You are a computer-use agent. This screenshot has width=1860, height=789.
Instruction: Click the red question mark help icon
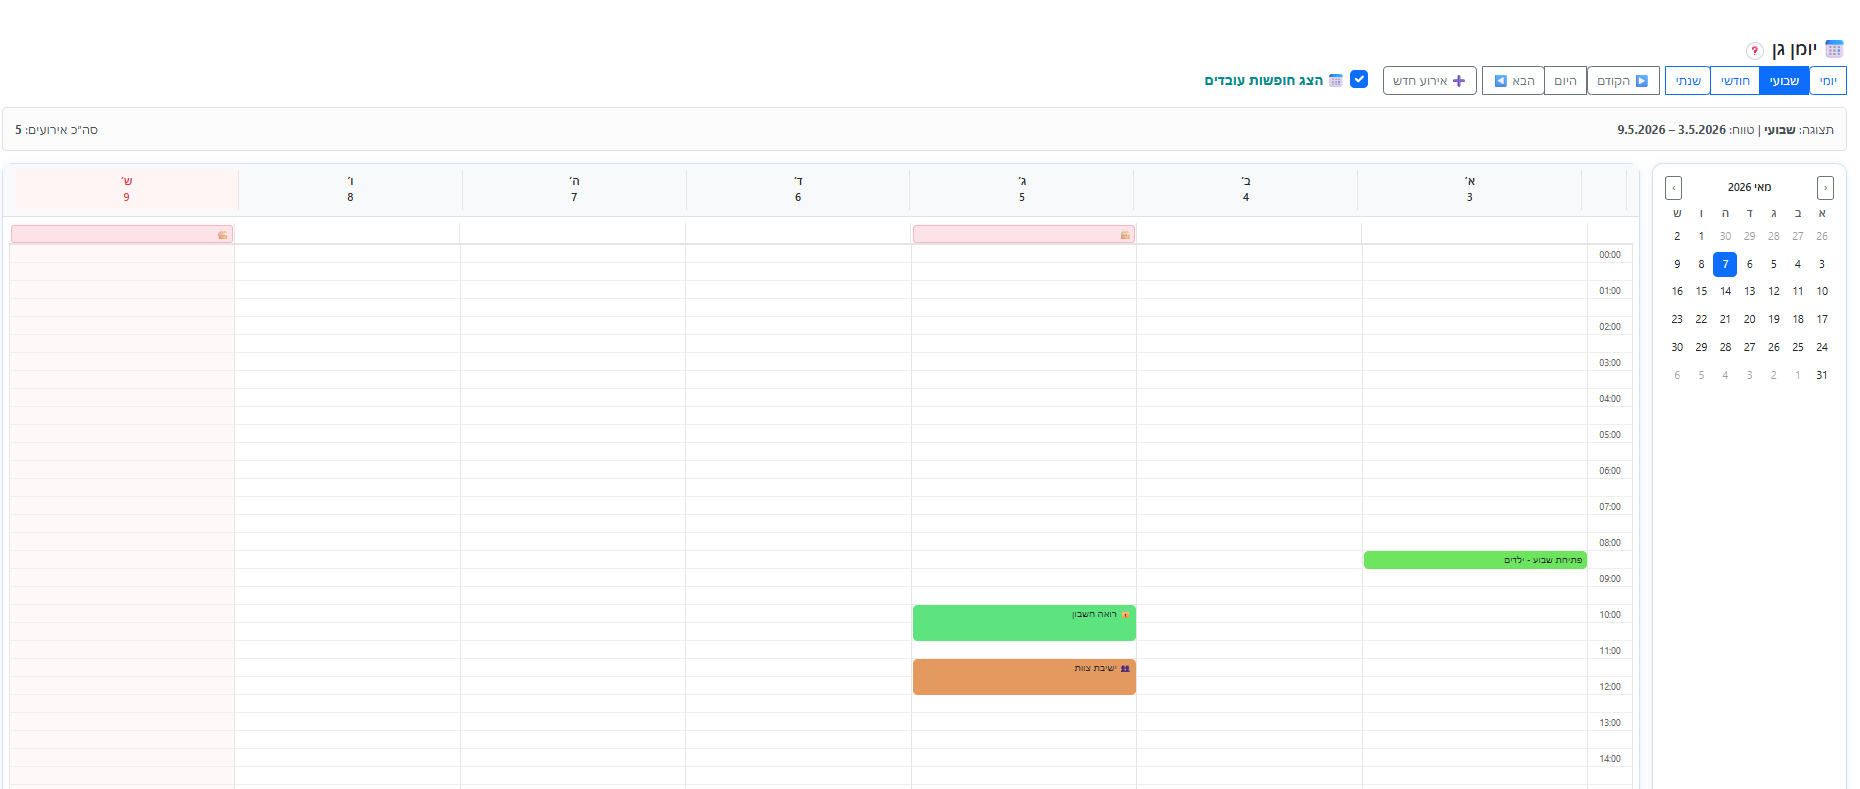click(x=1754, y=51)
